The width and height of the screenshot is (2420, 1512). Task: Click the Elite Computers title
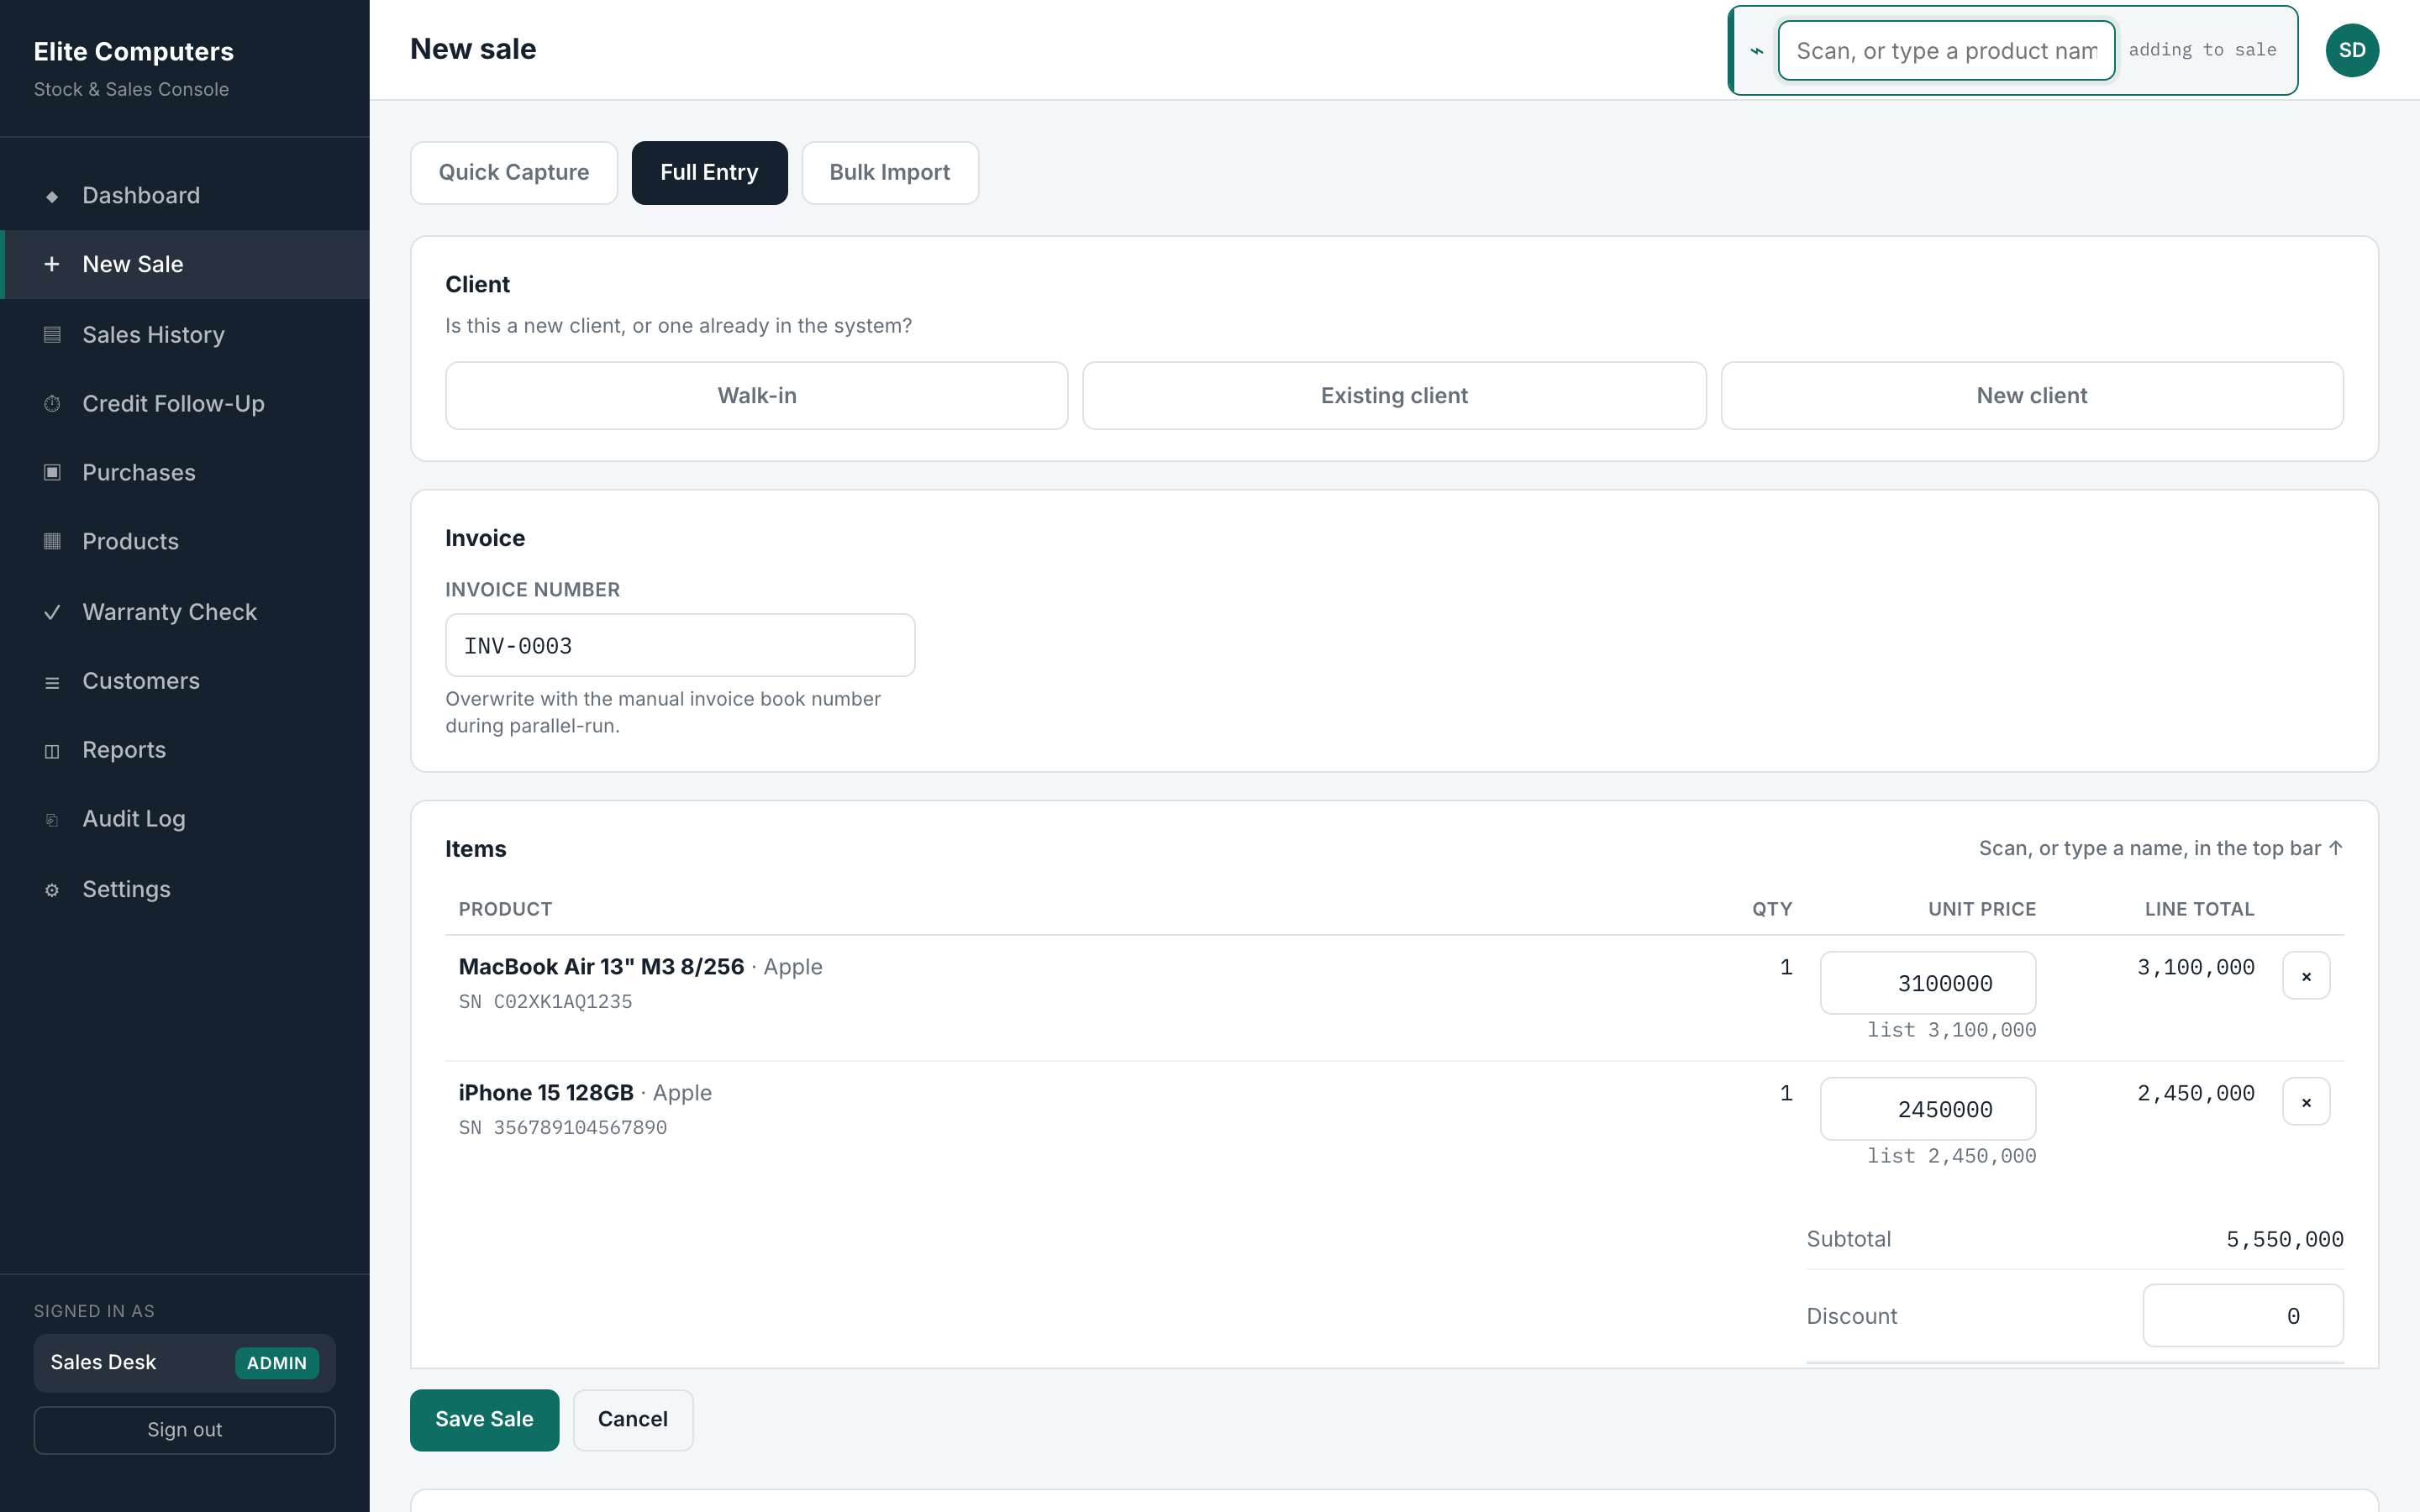(134, 51)
